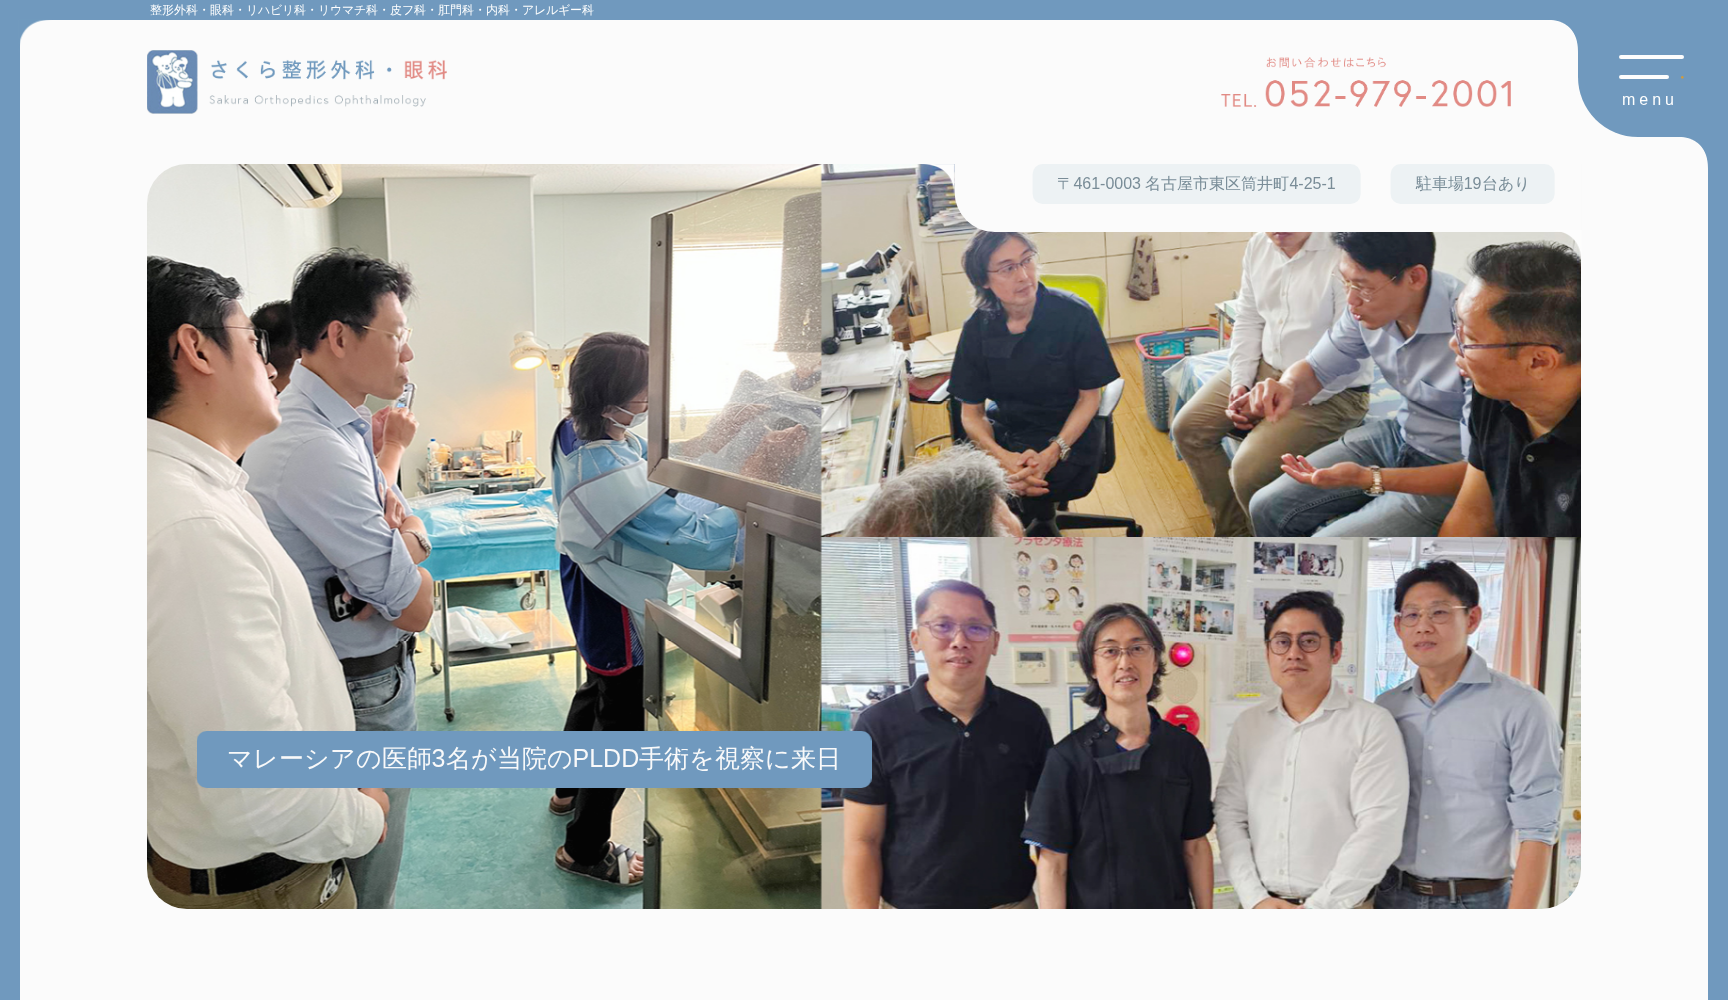Click the red 眼科 text in logo
Image resolution: width=1728 pixels, height=1000 pixels.
tap(426, 70)
